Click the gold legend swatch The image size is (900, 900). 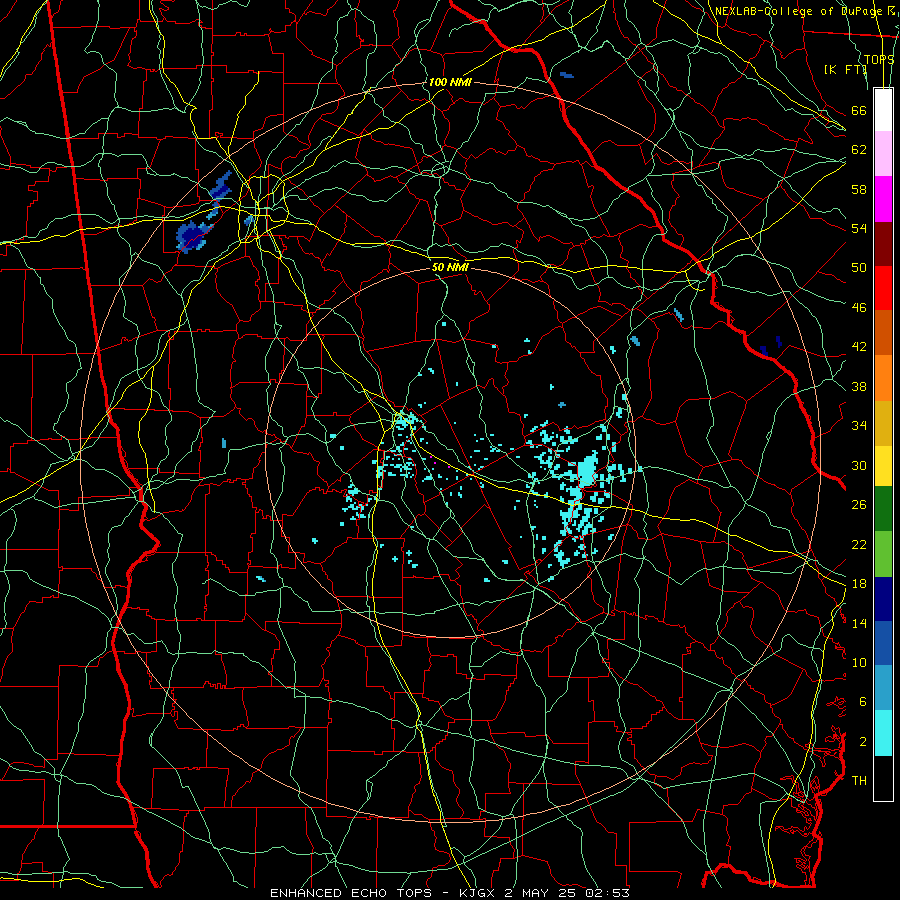[883, 423]
